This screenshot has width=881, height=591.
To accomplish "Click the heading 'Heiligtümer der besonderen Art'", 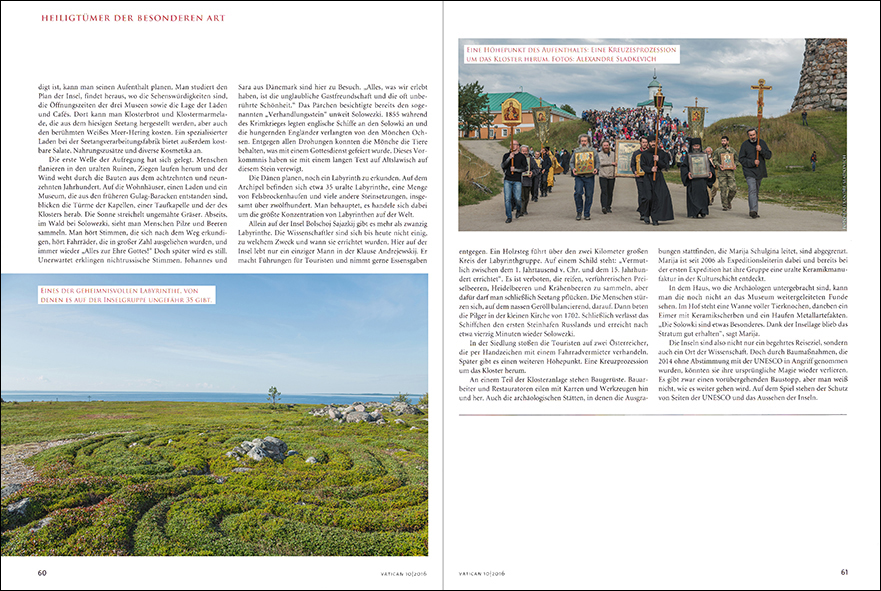I will point(133,18).
